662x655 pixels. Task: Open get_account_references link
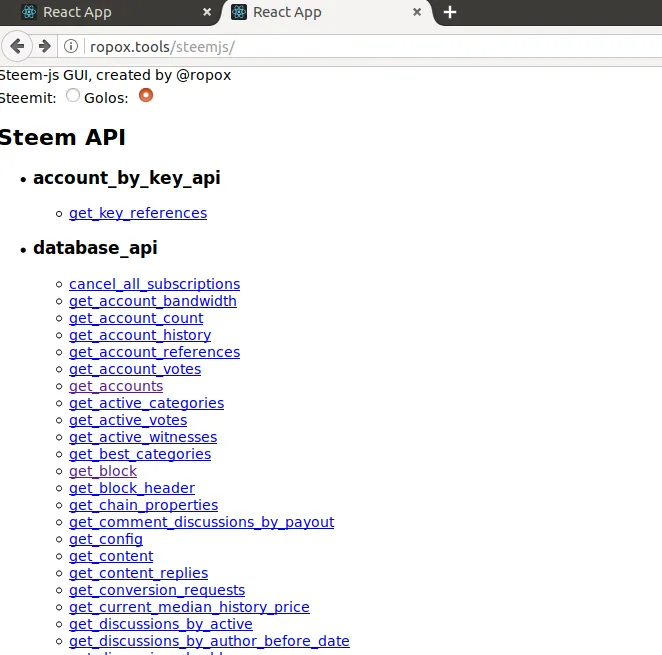[155, 352]
